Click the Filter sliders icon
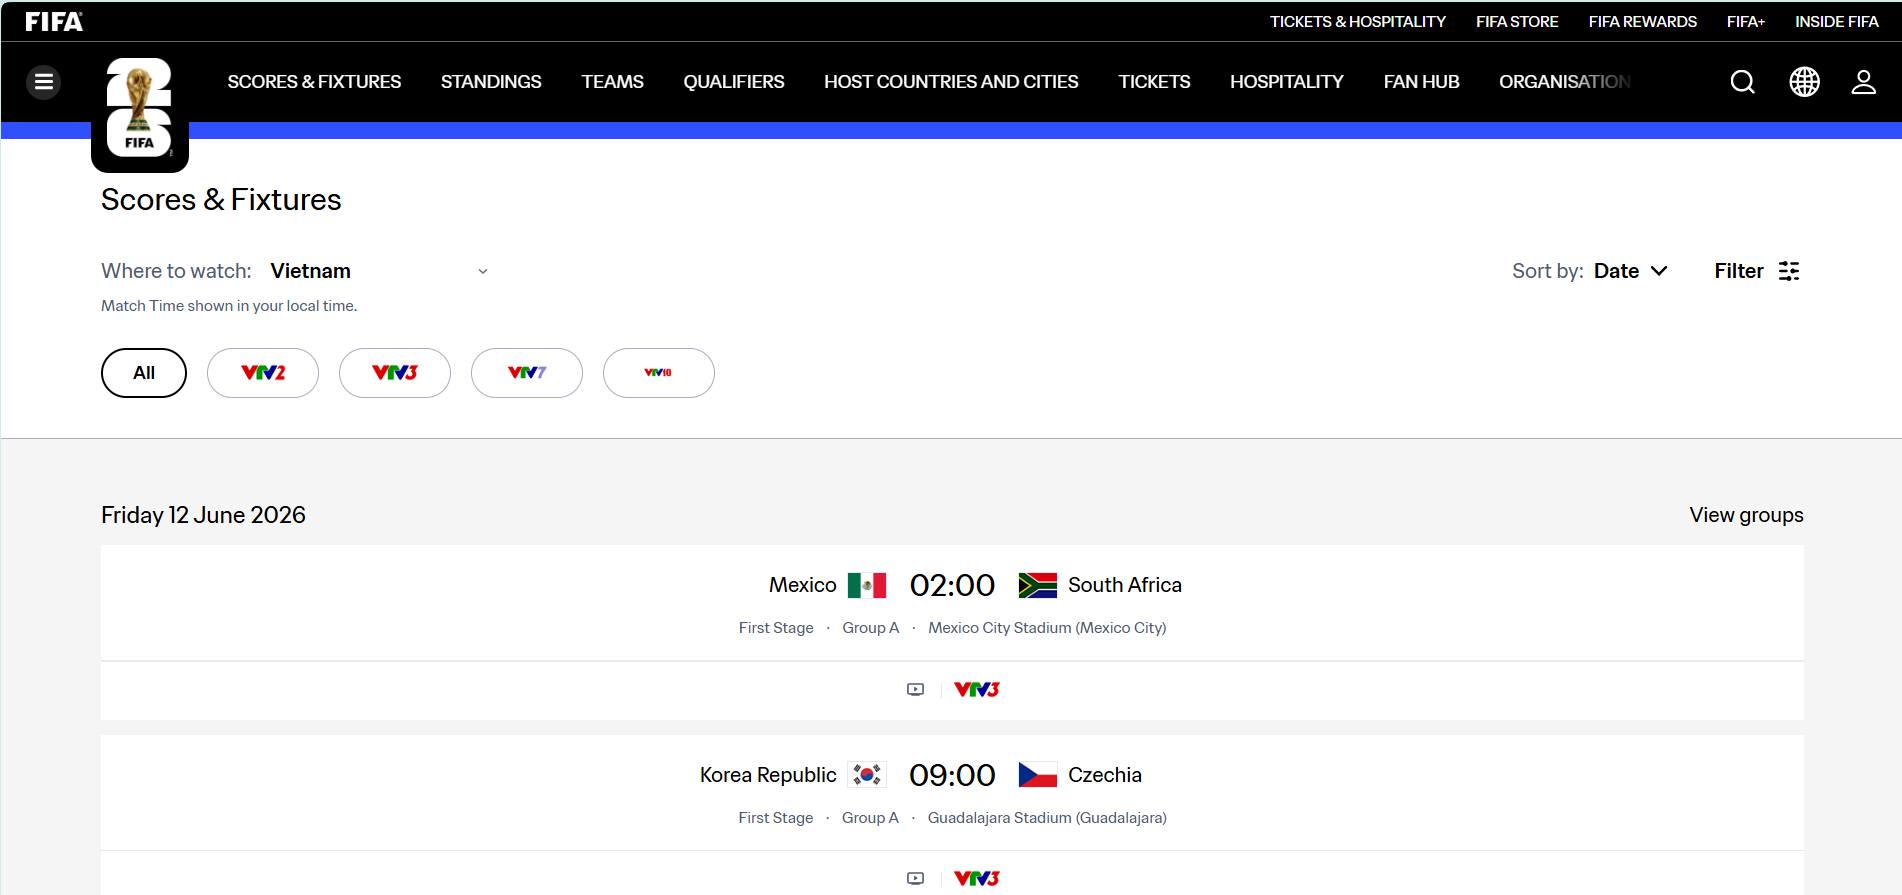The height and width of the screenshot is (895, 1902). click(1788, 271)
